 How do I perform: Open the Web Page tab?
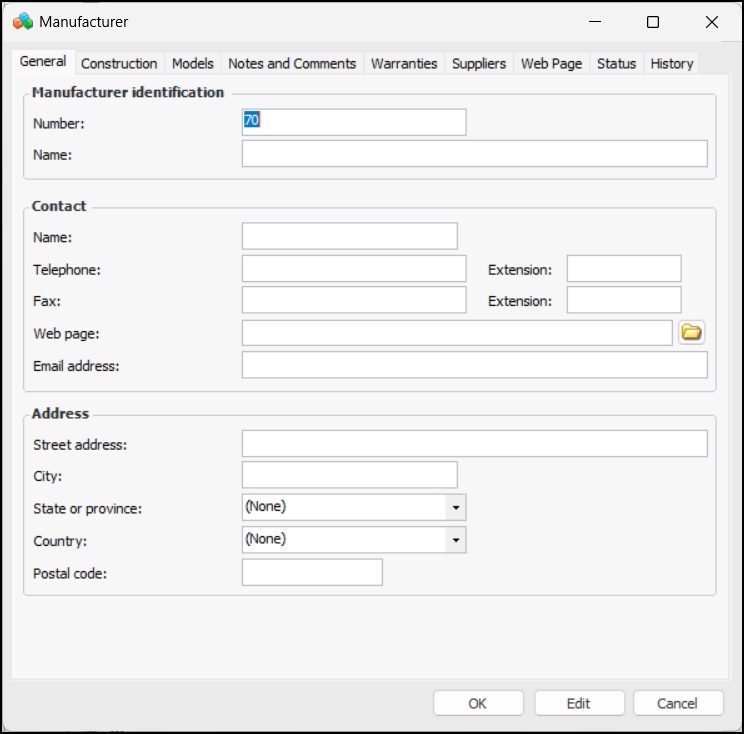(x=551, y=63)
